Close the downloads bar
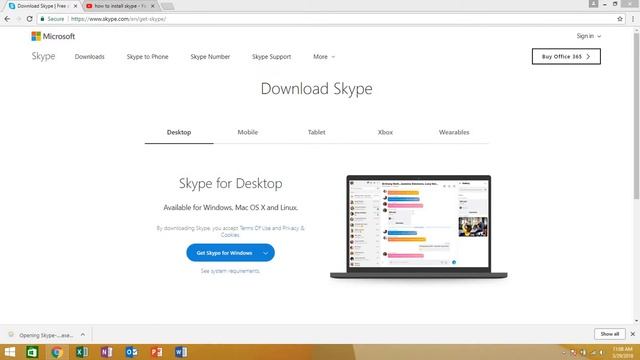 click(x=633, y=334)
